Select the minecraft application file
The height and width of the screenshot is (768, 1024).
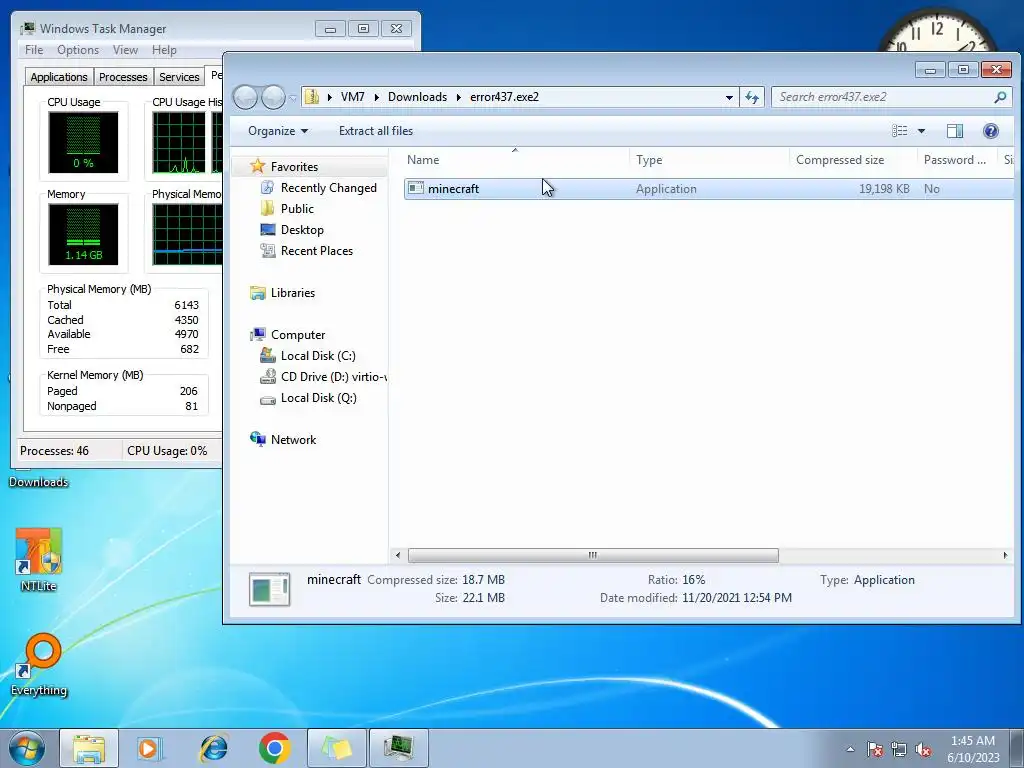point(709,189)
